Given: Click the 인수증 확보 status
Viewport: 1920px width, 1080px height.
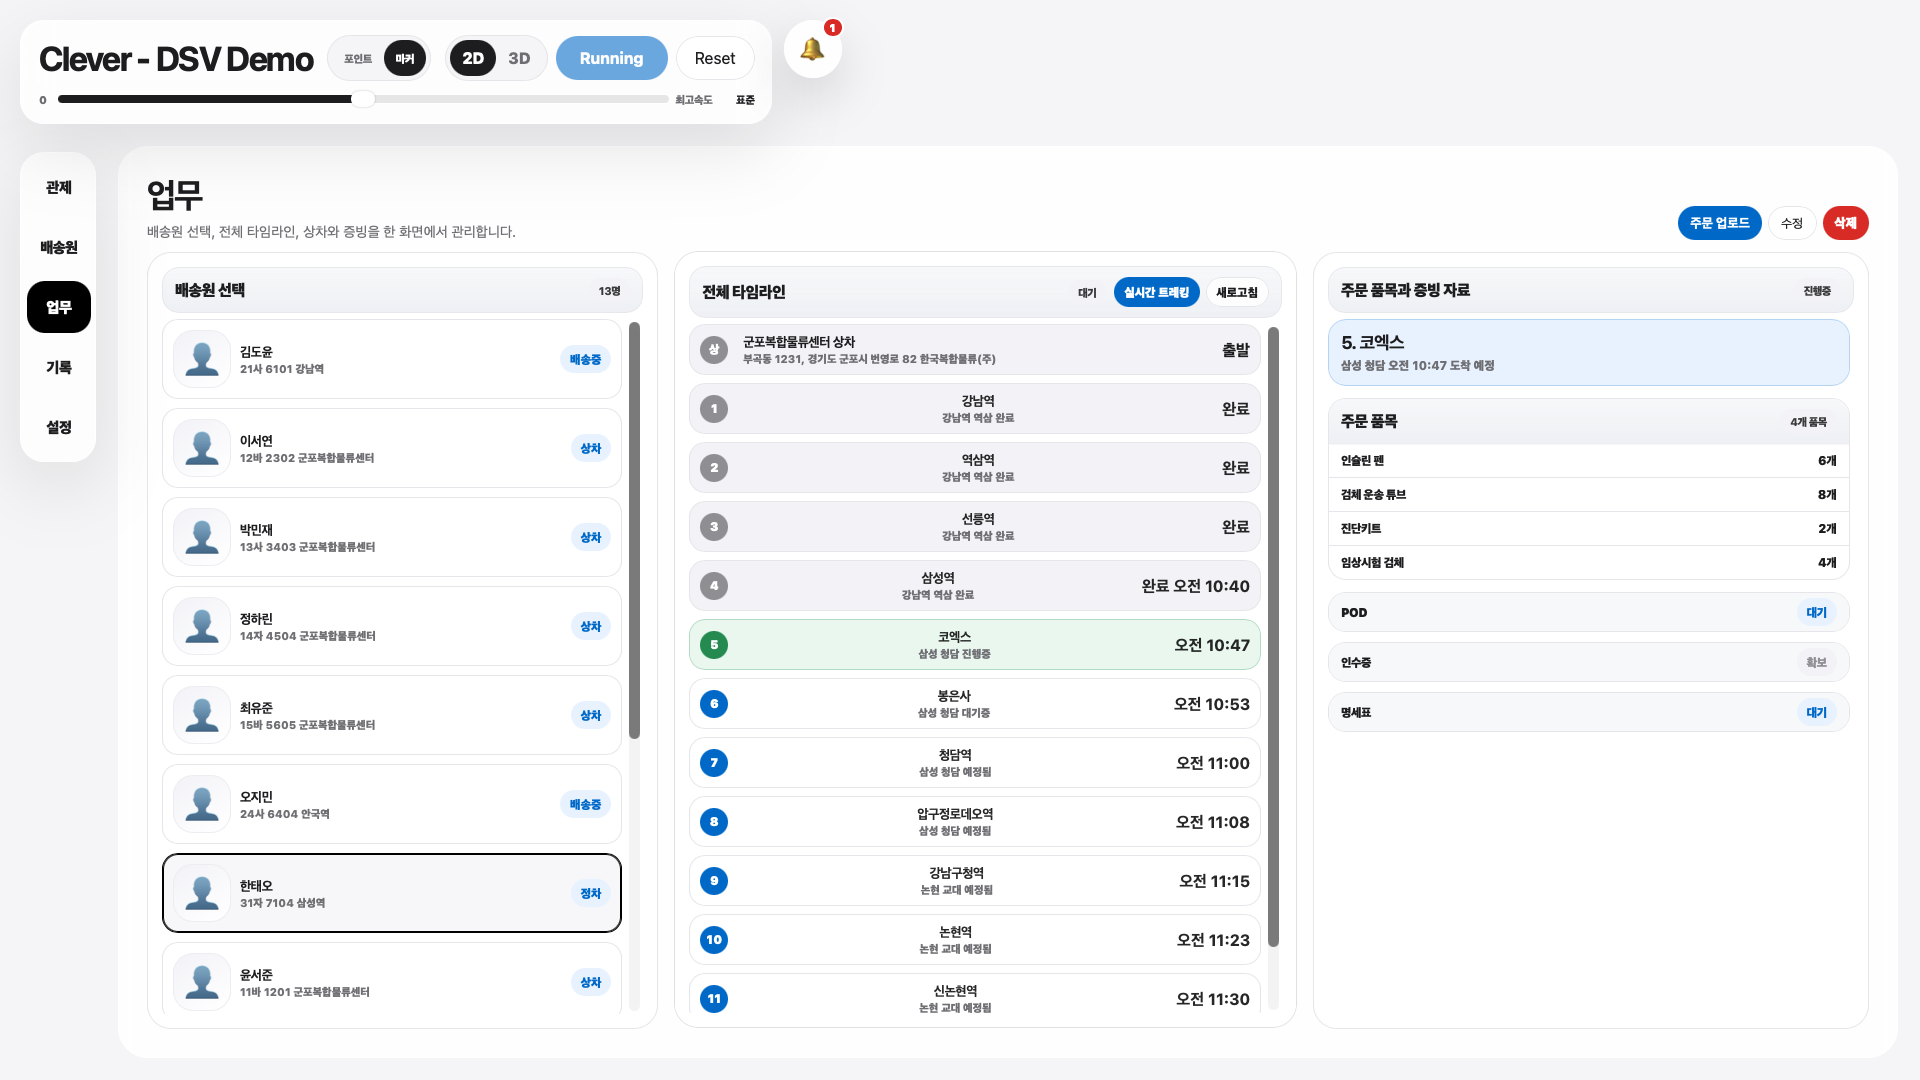Looking at the screenshot, I should point(1817,663).
